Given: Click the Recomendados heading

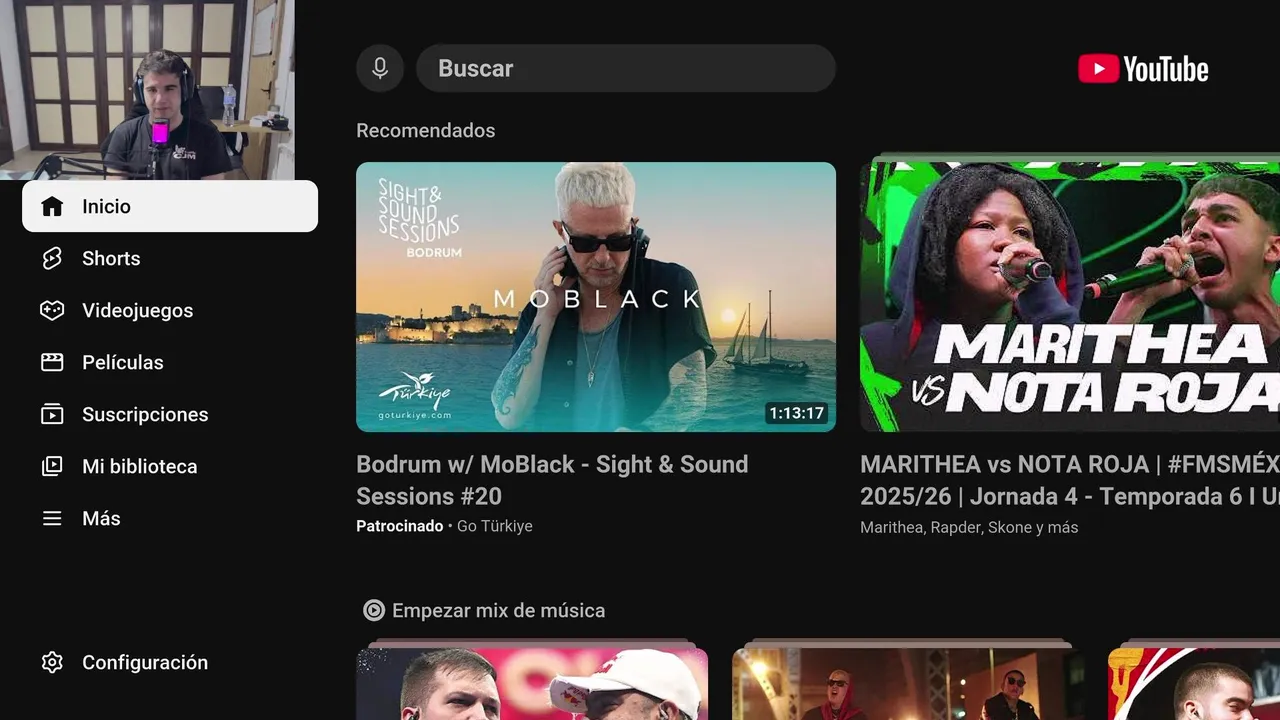Looking at the screenshot, I should (x=425, y=130).
